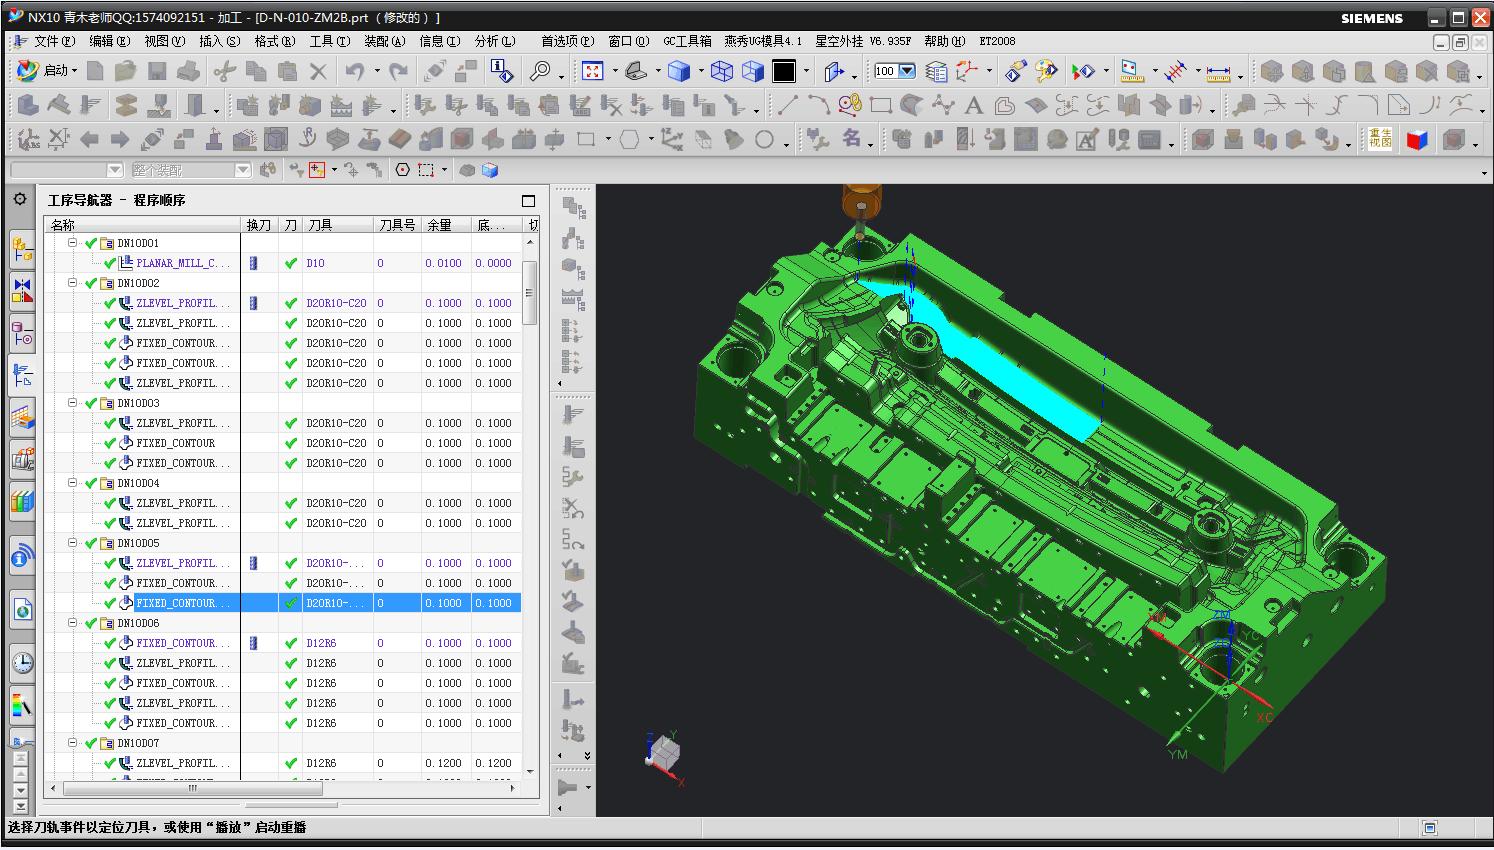The height and width of the screenshot is (850, 1494).
Task: Select the DN10D04 program group
Action: tap(138, 483)
